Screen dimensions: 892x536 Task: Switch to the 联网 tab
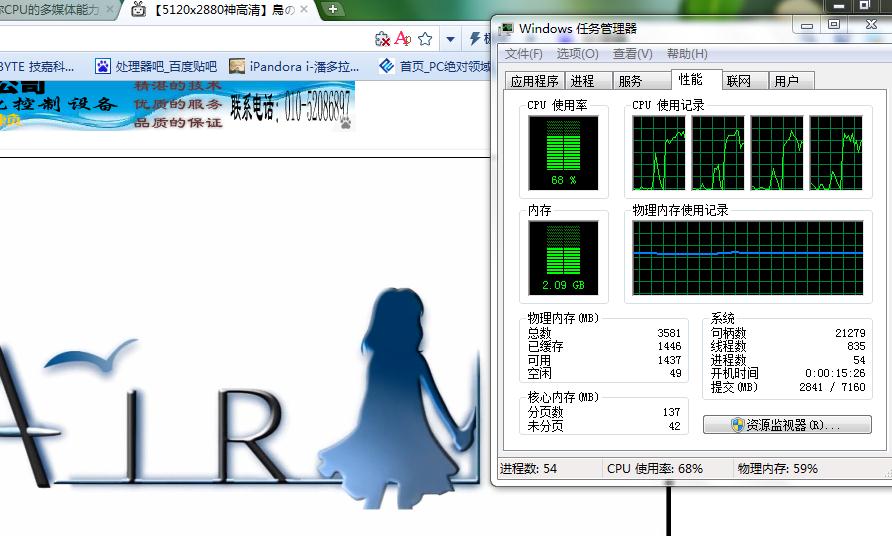tap(745, 81)
